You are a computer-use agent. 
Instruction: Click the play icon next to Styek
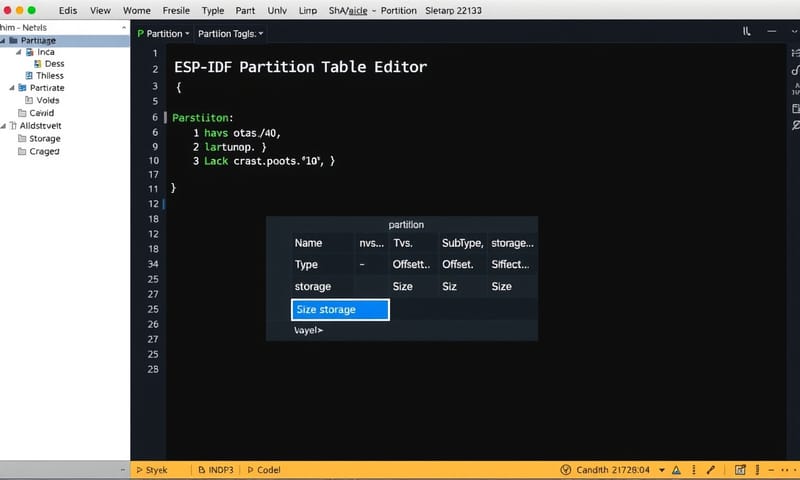tap(139, 470)
